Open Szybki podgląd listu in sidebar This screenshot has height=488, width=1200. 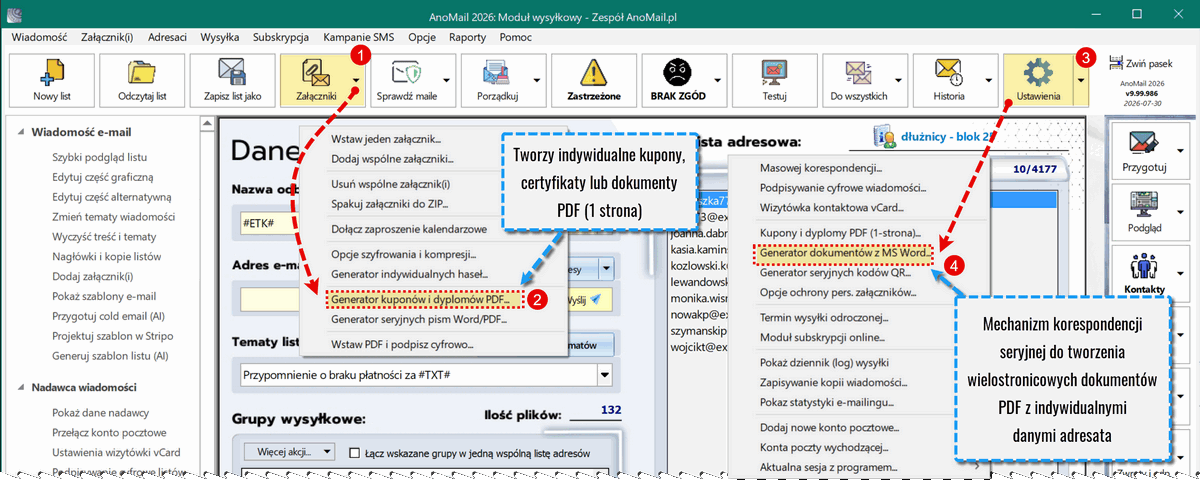100,157
